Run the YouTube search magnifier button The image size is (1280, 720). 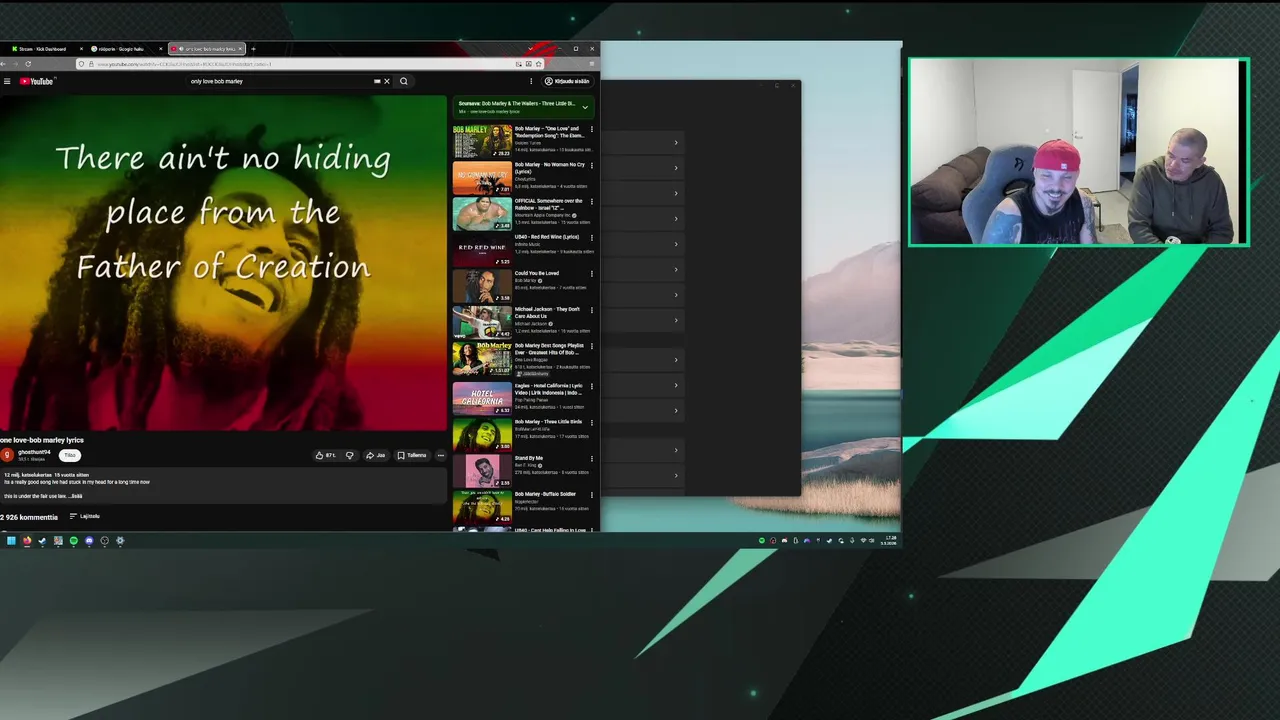pos(404,81)
